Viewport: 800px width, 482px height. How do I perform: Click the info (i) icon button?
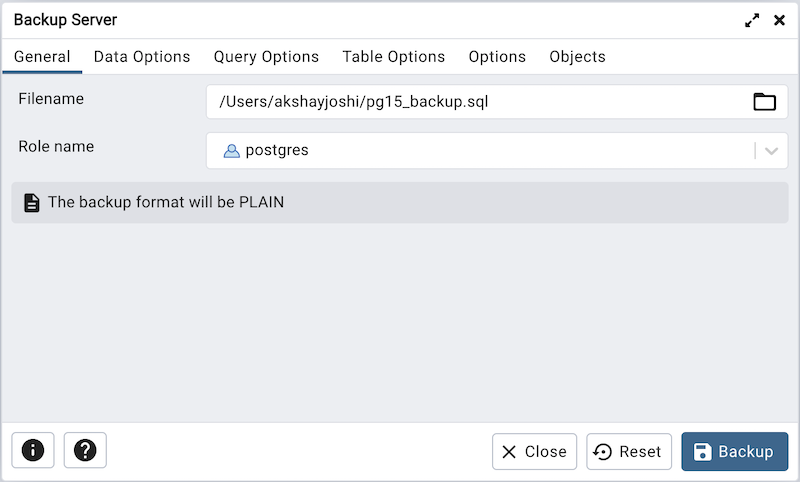tap(32, 451)
